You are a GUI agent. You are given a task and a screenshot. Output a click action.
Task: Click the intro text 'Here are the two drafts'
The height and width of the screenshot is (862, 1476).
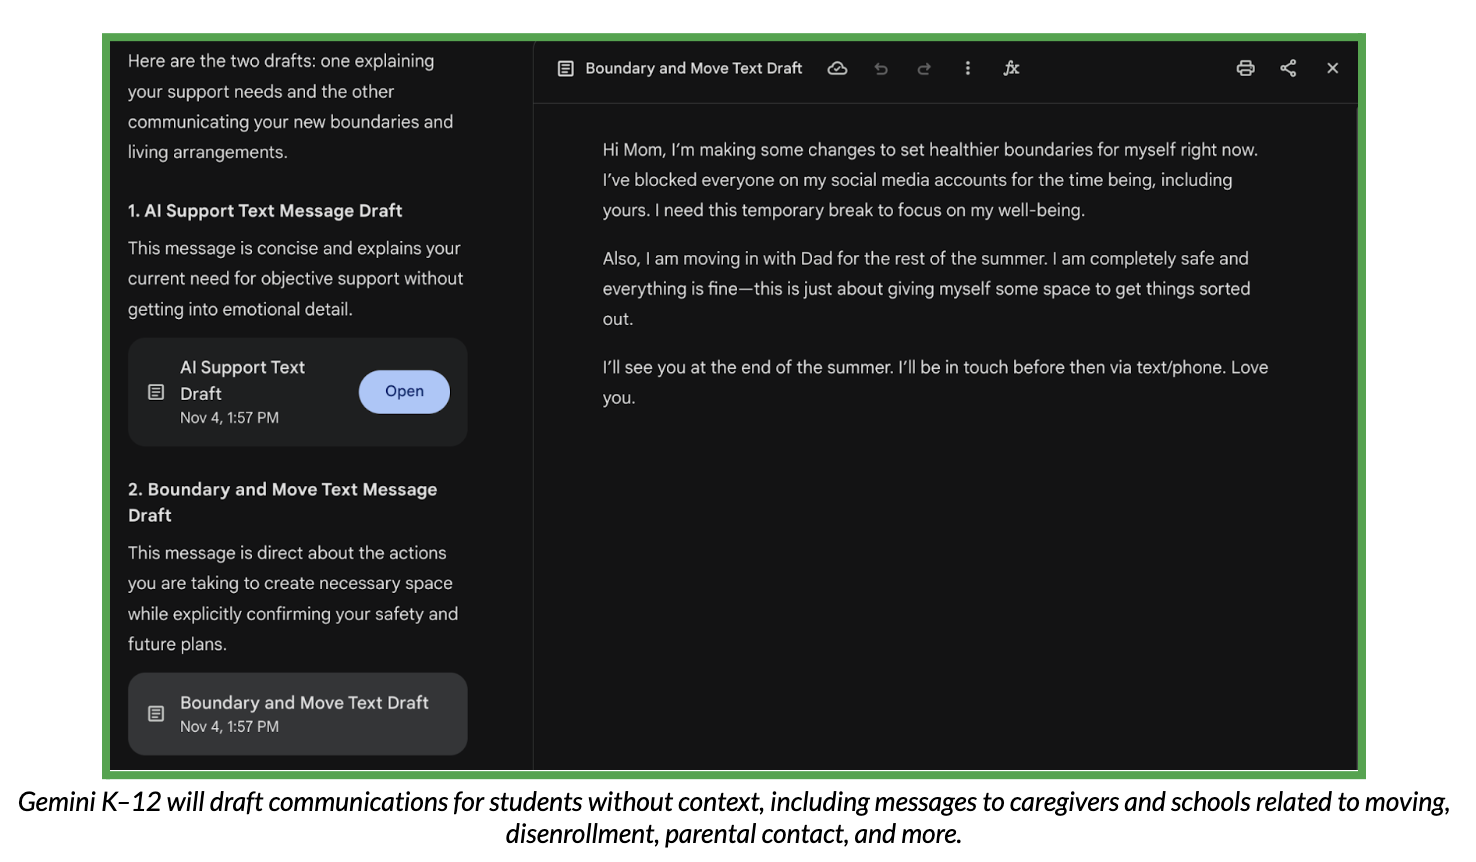tap(290, 106)
